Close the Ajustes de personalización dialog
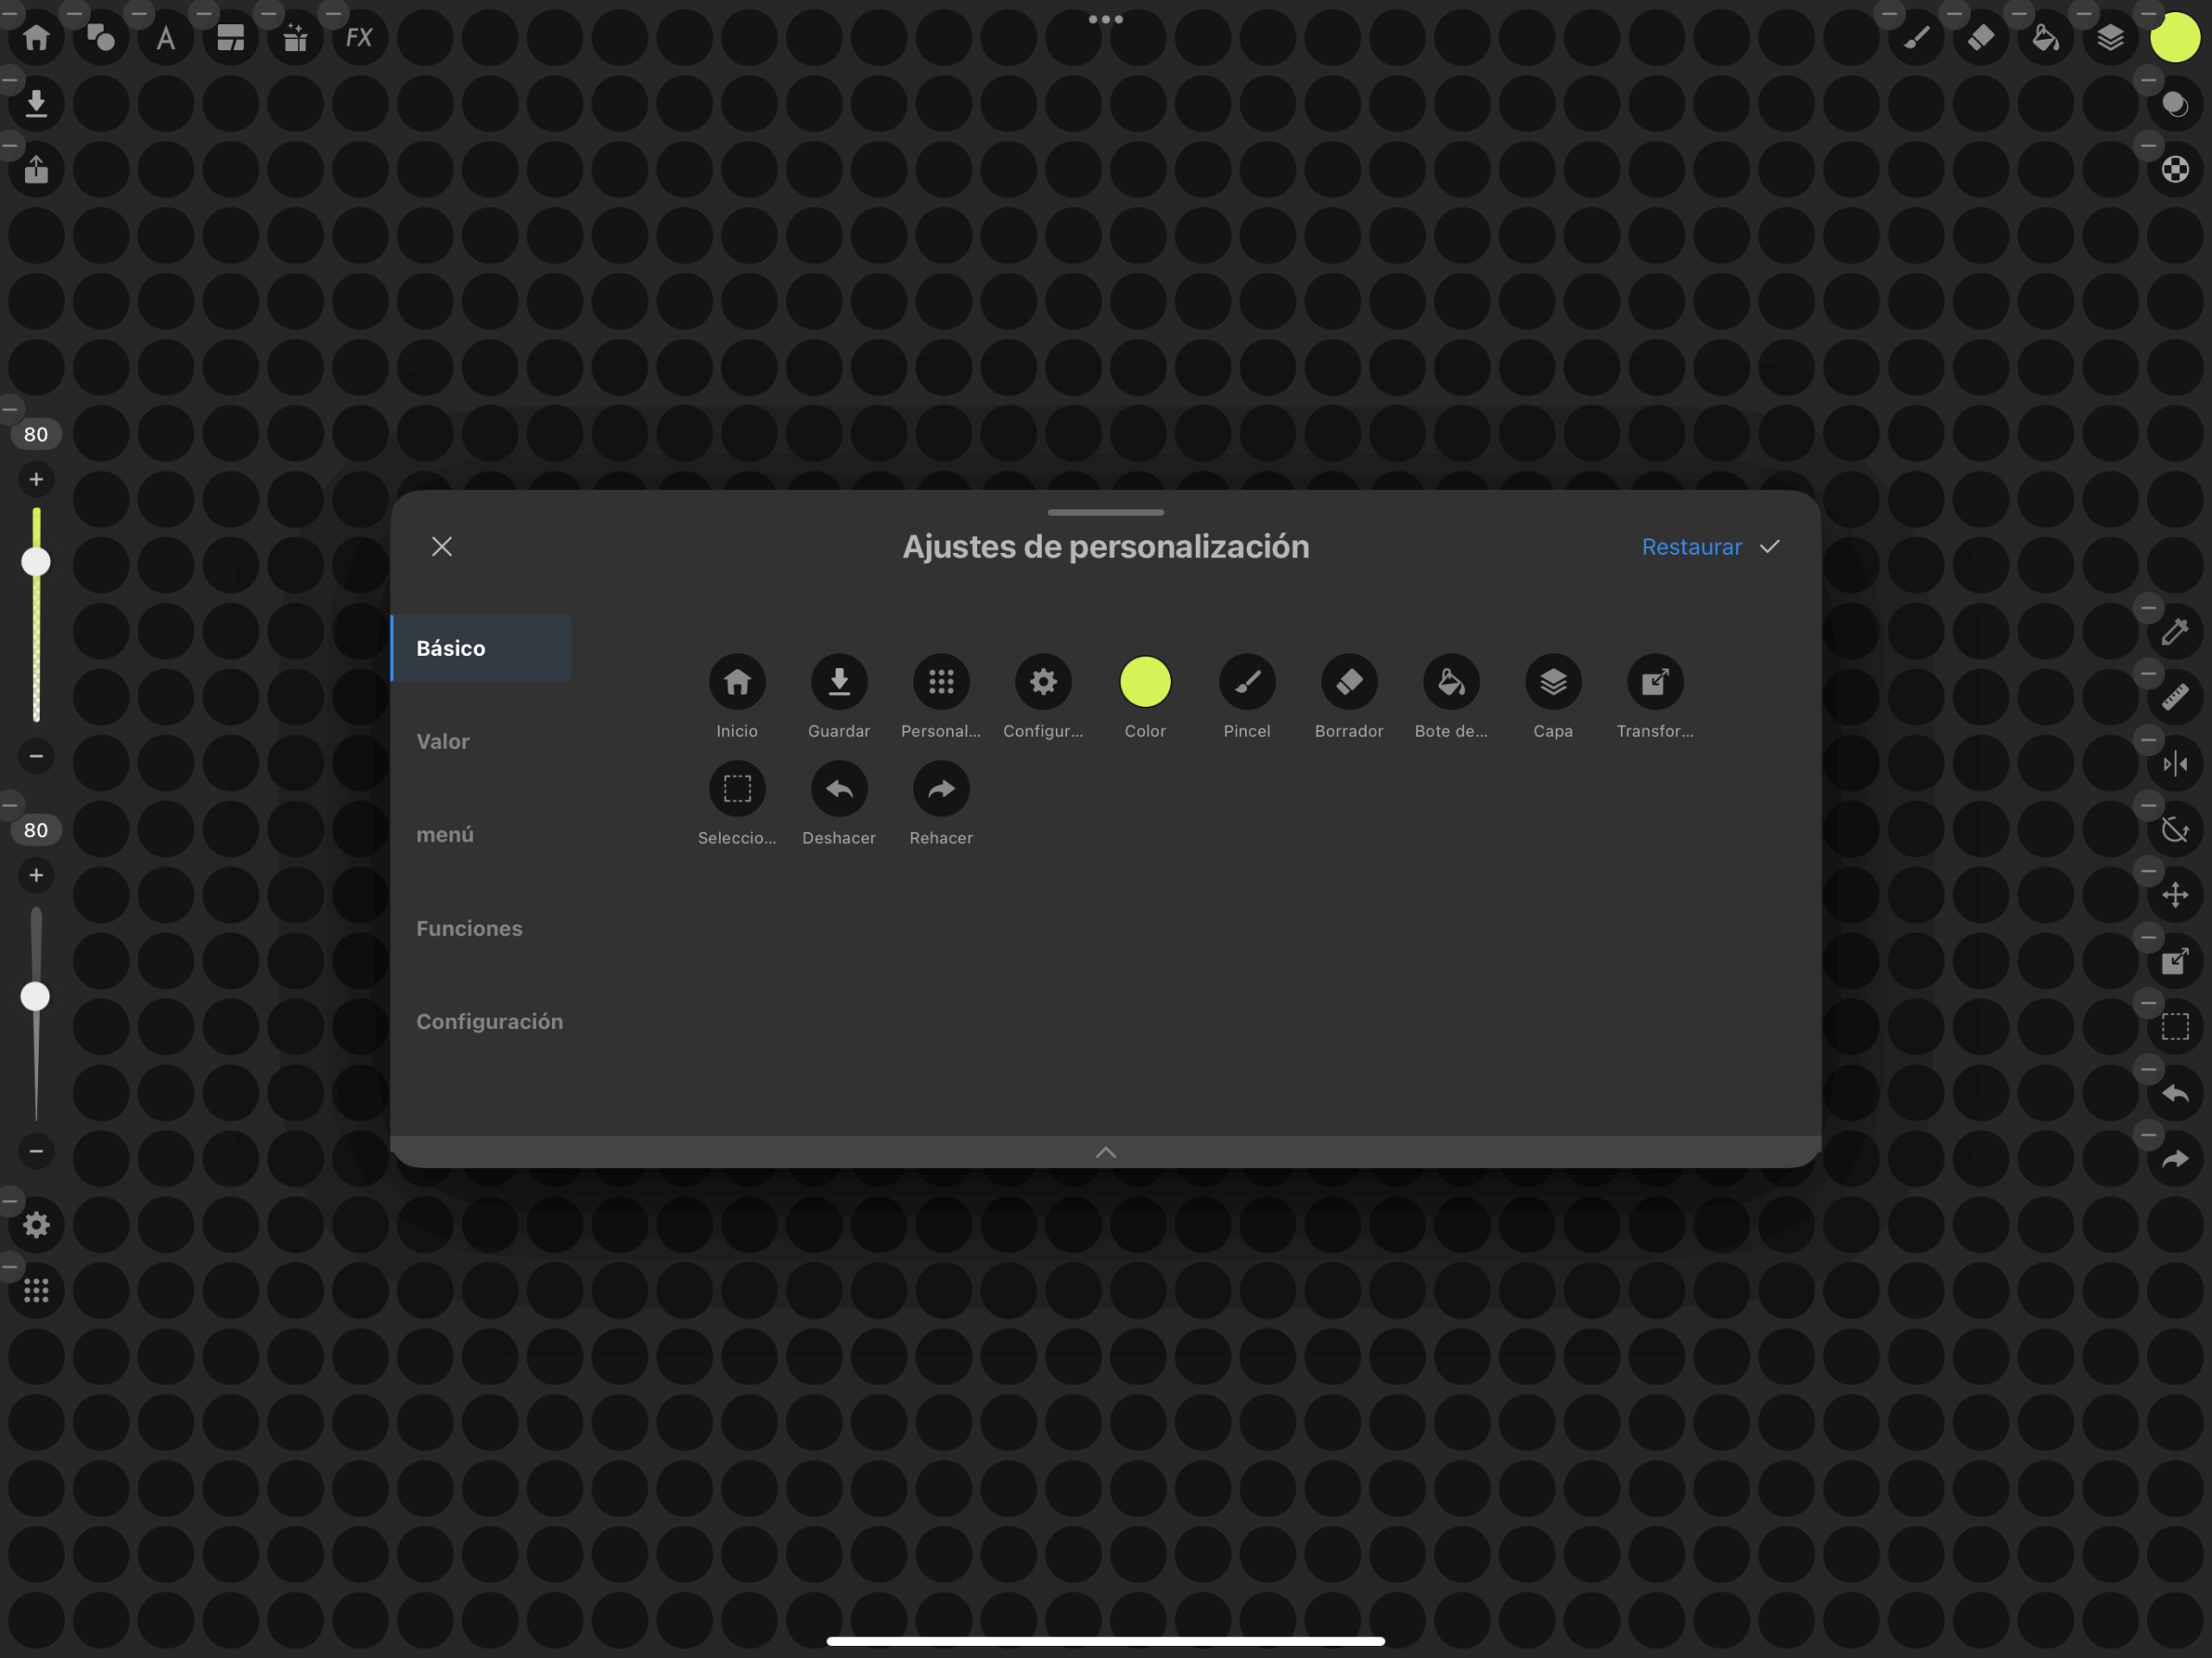Screen dimensions: 2212x1658 (x=442, y=546)
